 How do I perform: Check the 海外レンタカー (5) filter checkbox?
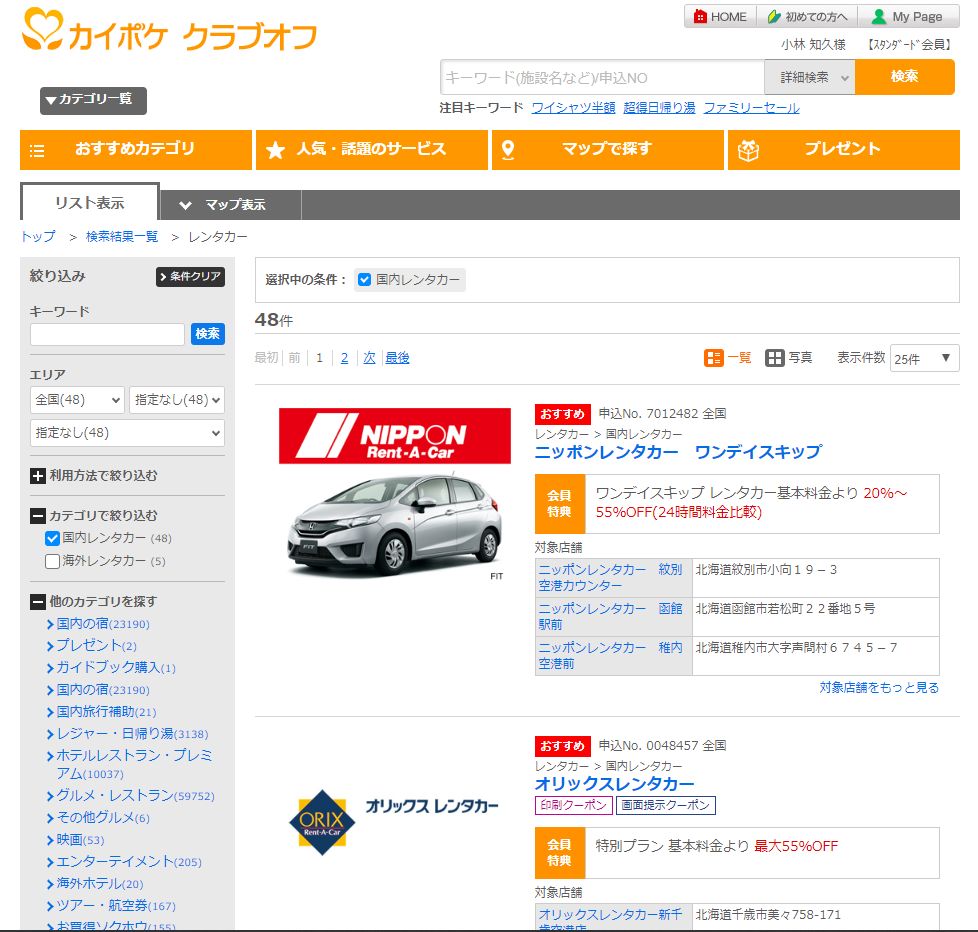point(52,561)
